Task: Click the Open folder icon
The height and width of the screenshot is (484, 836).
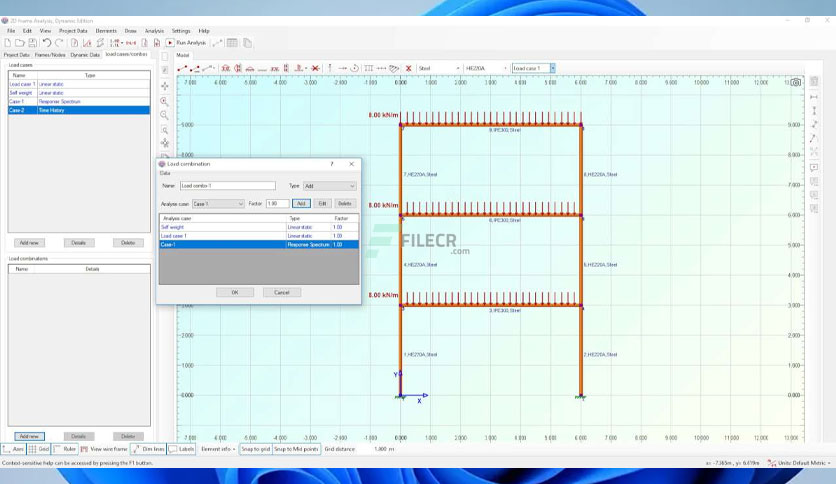Action: (x=20, y=43)
